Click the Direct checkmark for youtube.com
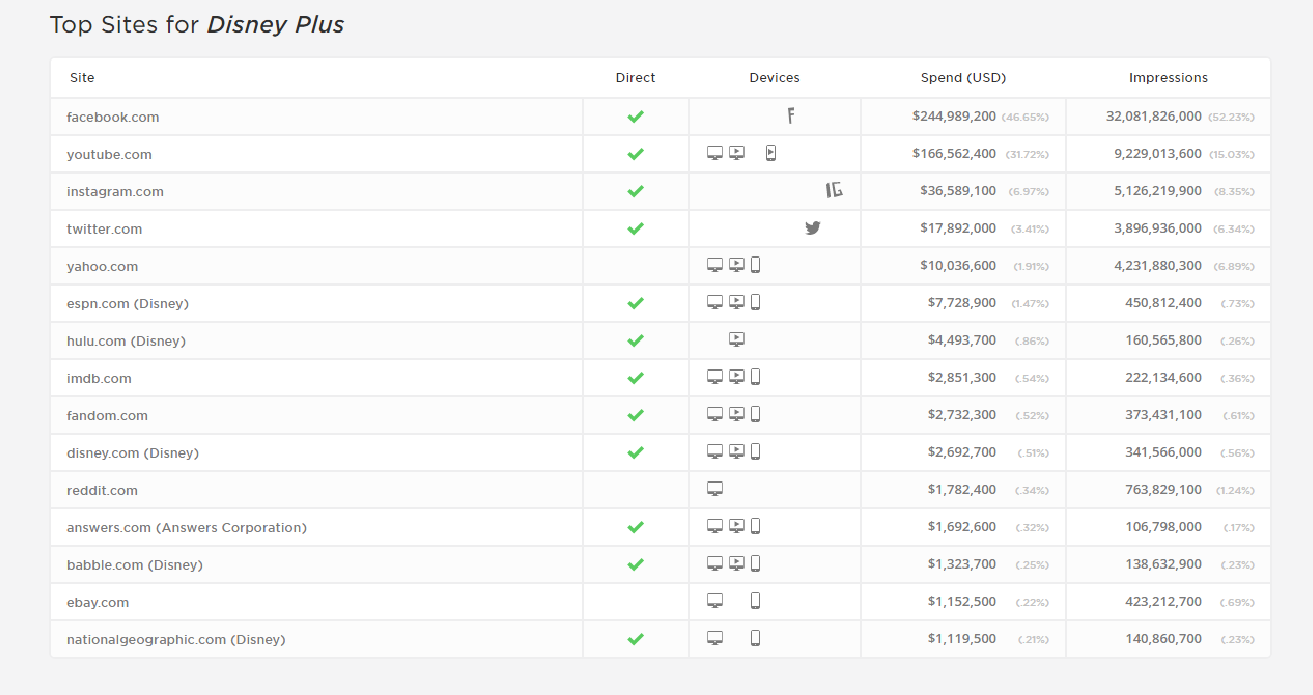1313x695 pixels. (x=635, y=154)
